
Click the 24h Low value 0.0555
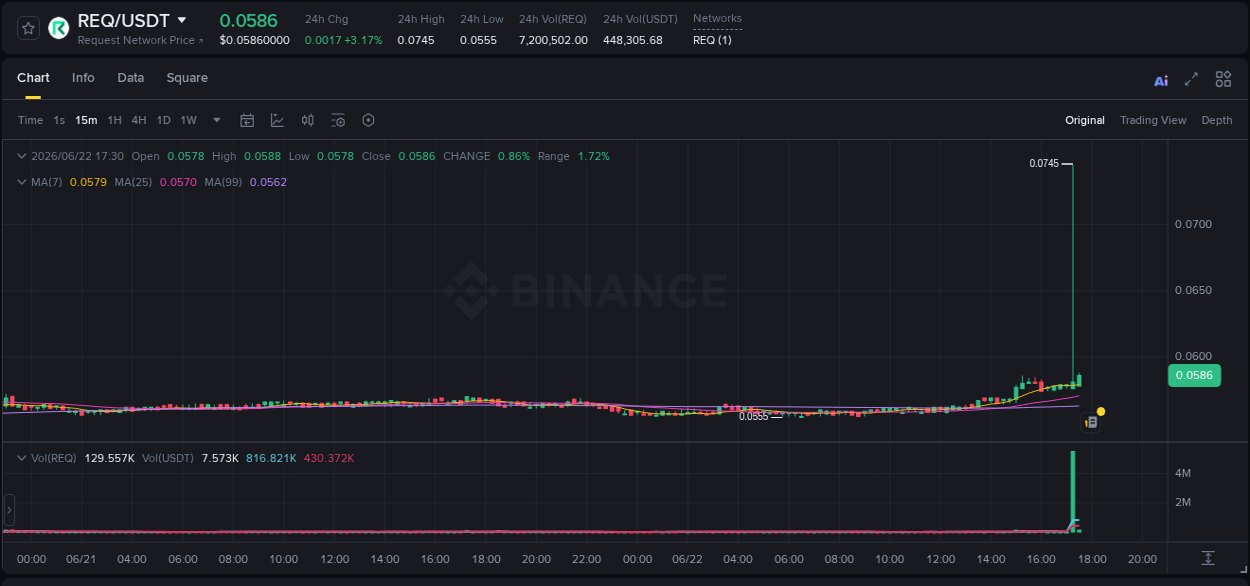(x=478, y=40)
